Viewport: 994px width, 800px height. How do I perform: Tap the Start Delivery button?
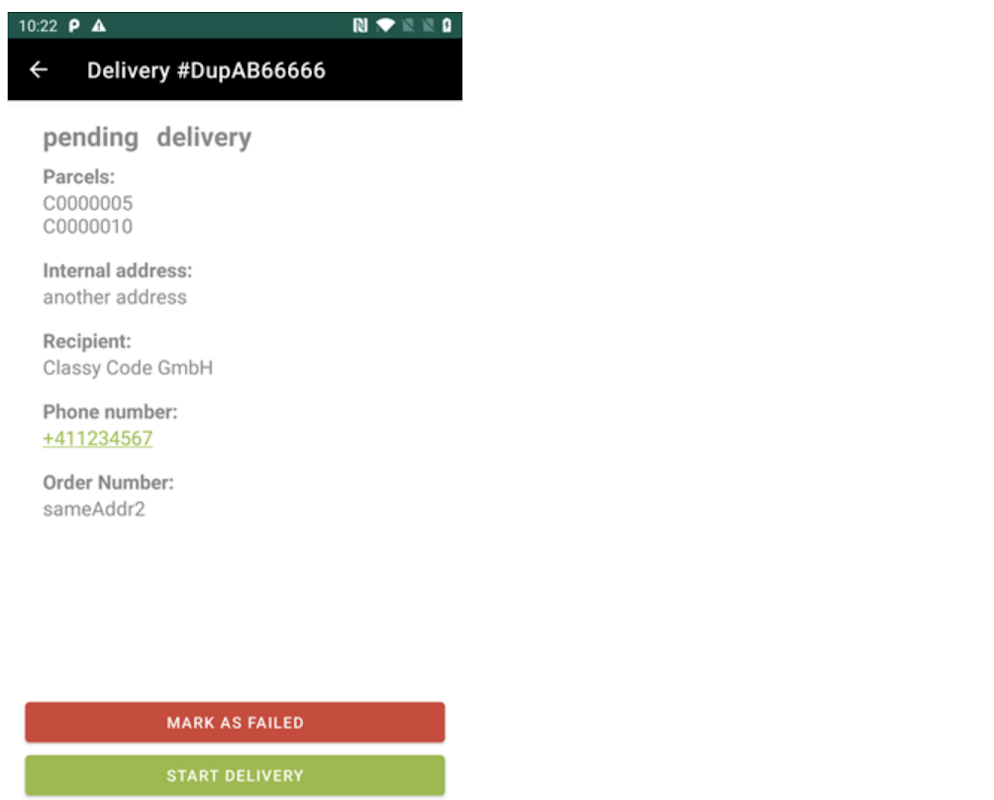tap(235, 775)
